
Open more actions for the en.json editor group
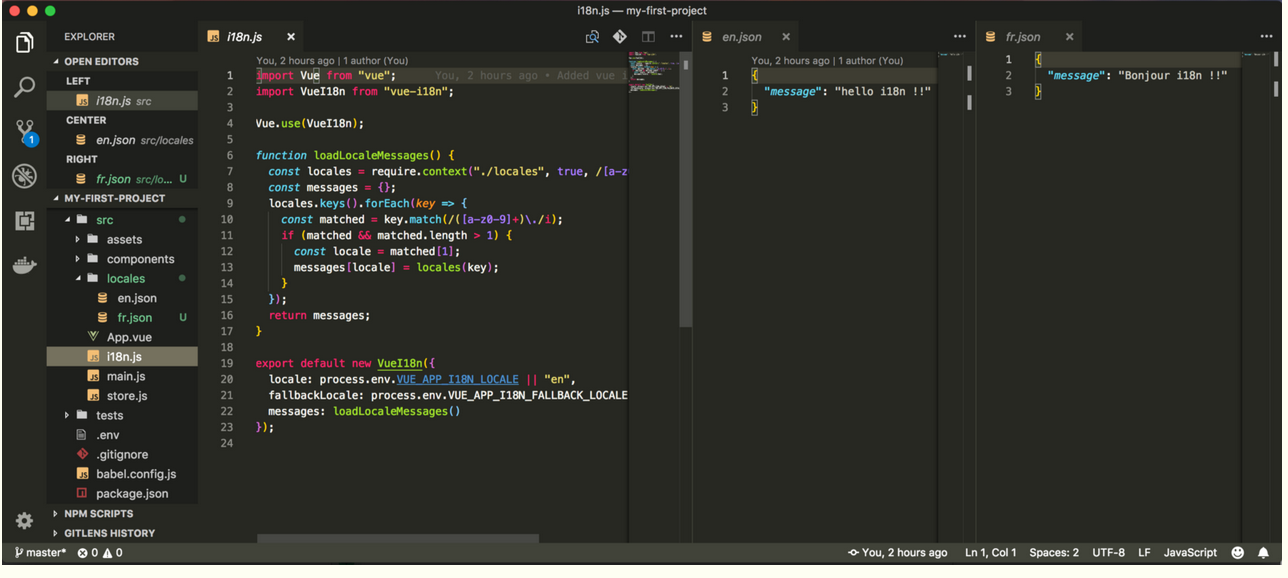(x=960, y=37)
